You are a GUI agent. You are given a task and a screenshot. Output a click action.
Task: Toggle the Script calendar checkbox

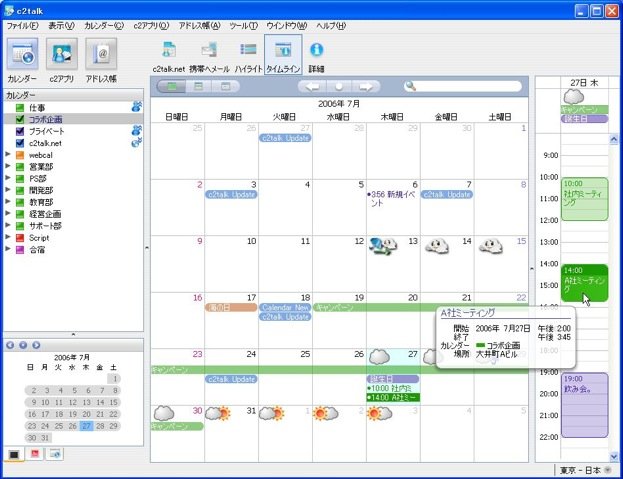pyautogui.click(x=20, y=238)
